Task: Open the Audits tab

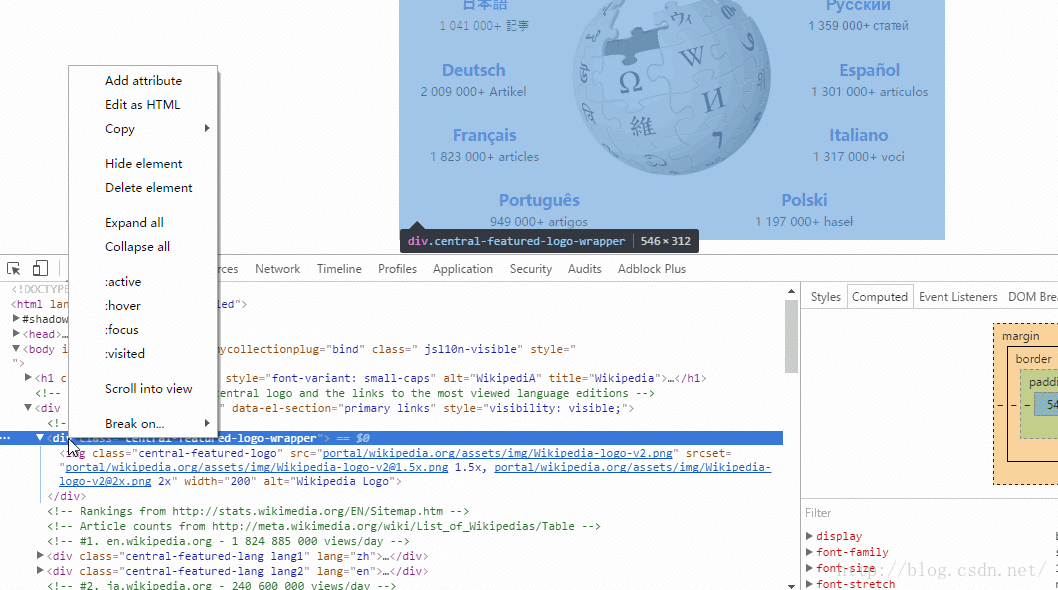Action: (584, 269)
